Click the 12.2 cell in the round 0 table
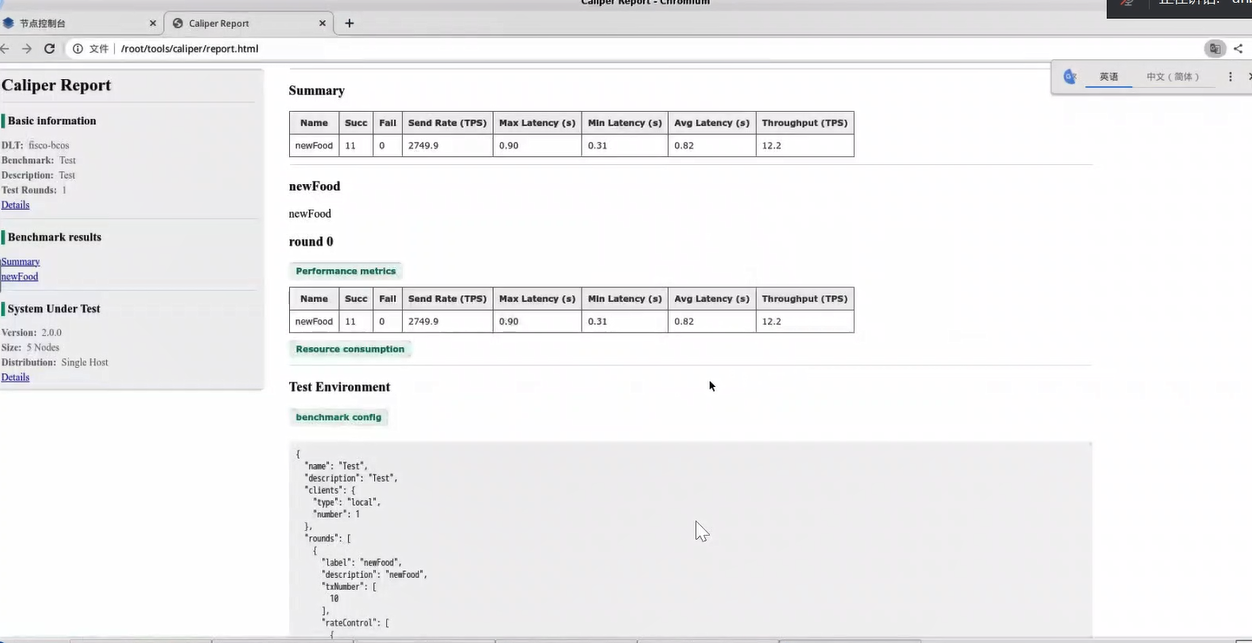The width and height of the screenshot is (1252, 643). pos(804,322)
